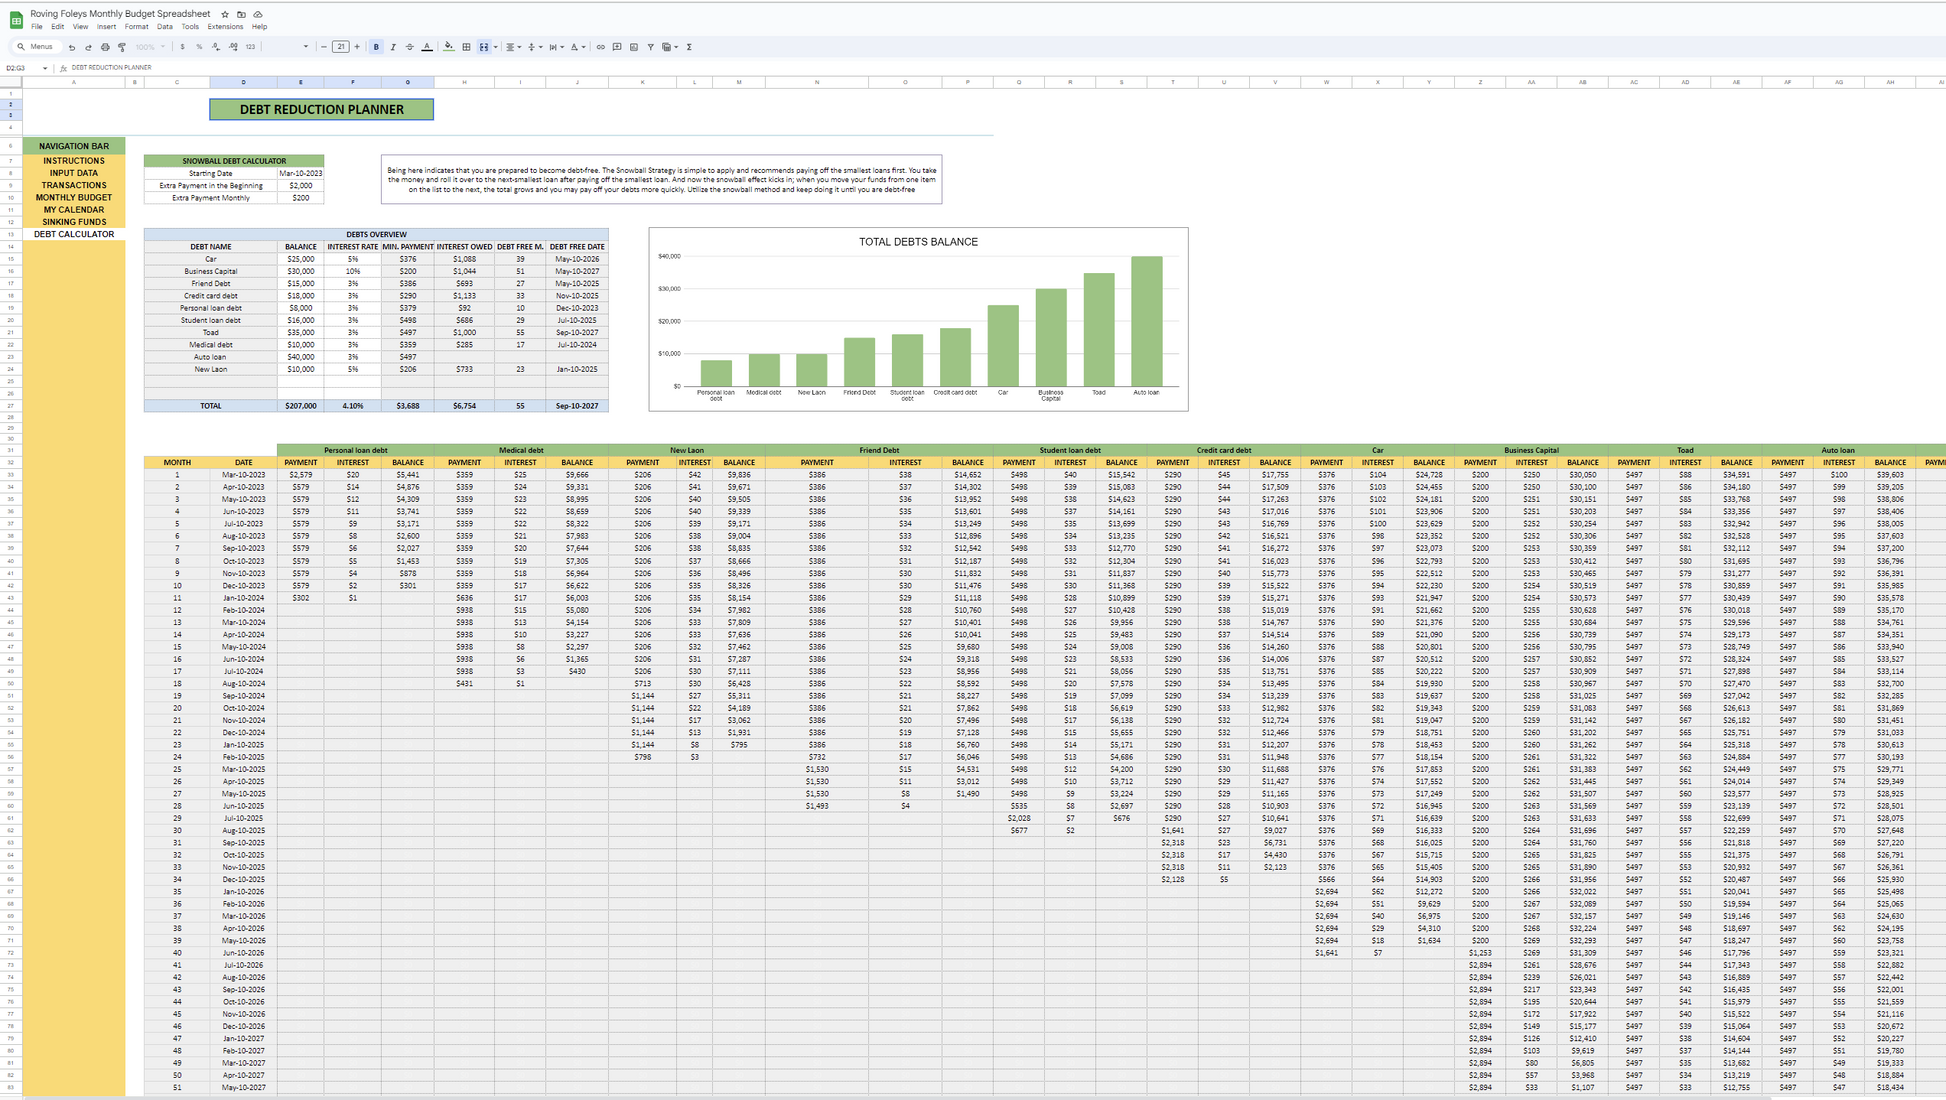This screenshot has width=1946, height=1100.
Task: Open the fill color picker
Action: pyautogui.click(x=448, y=47)
